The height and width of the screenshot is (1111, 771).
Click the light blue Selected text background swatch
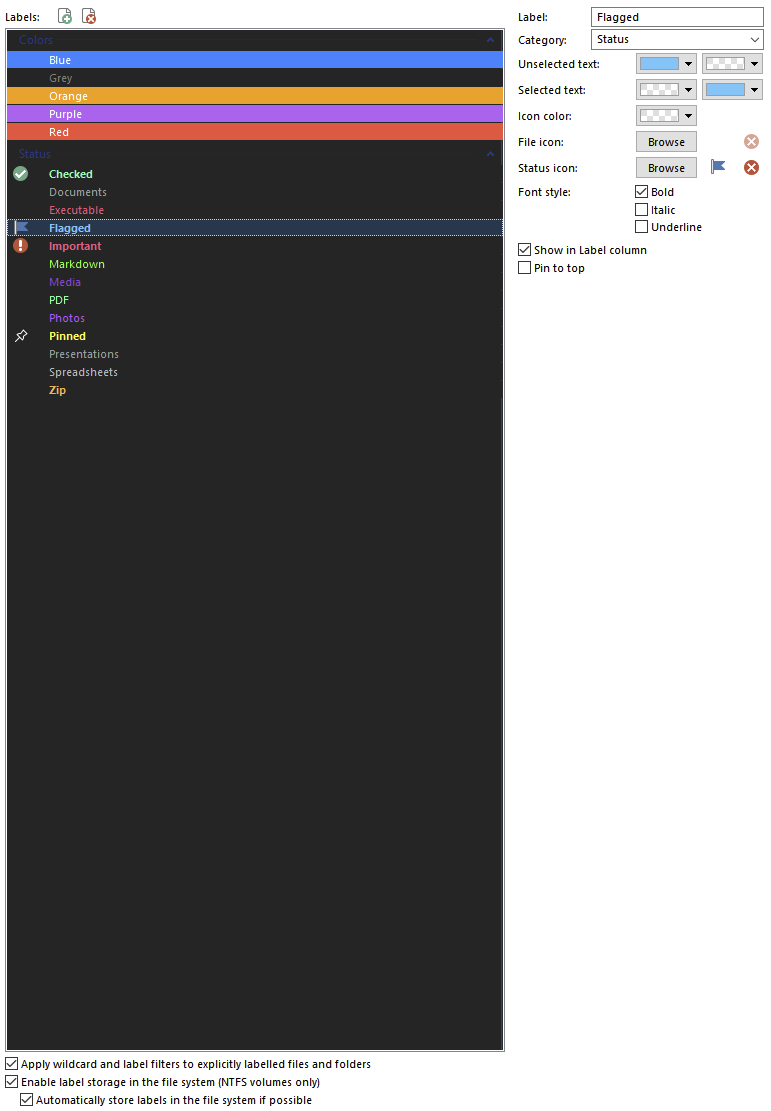tap(725, 90)
